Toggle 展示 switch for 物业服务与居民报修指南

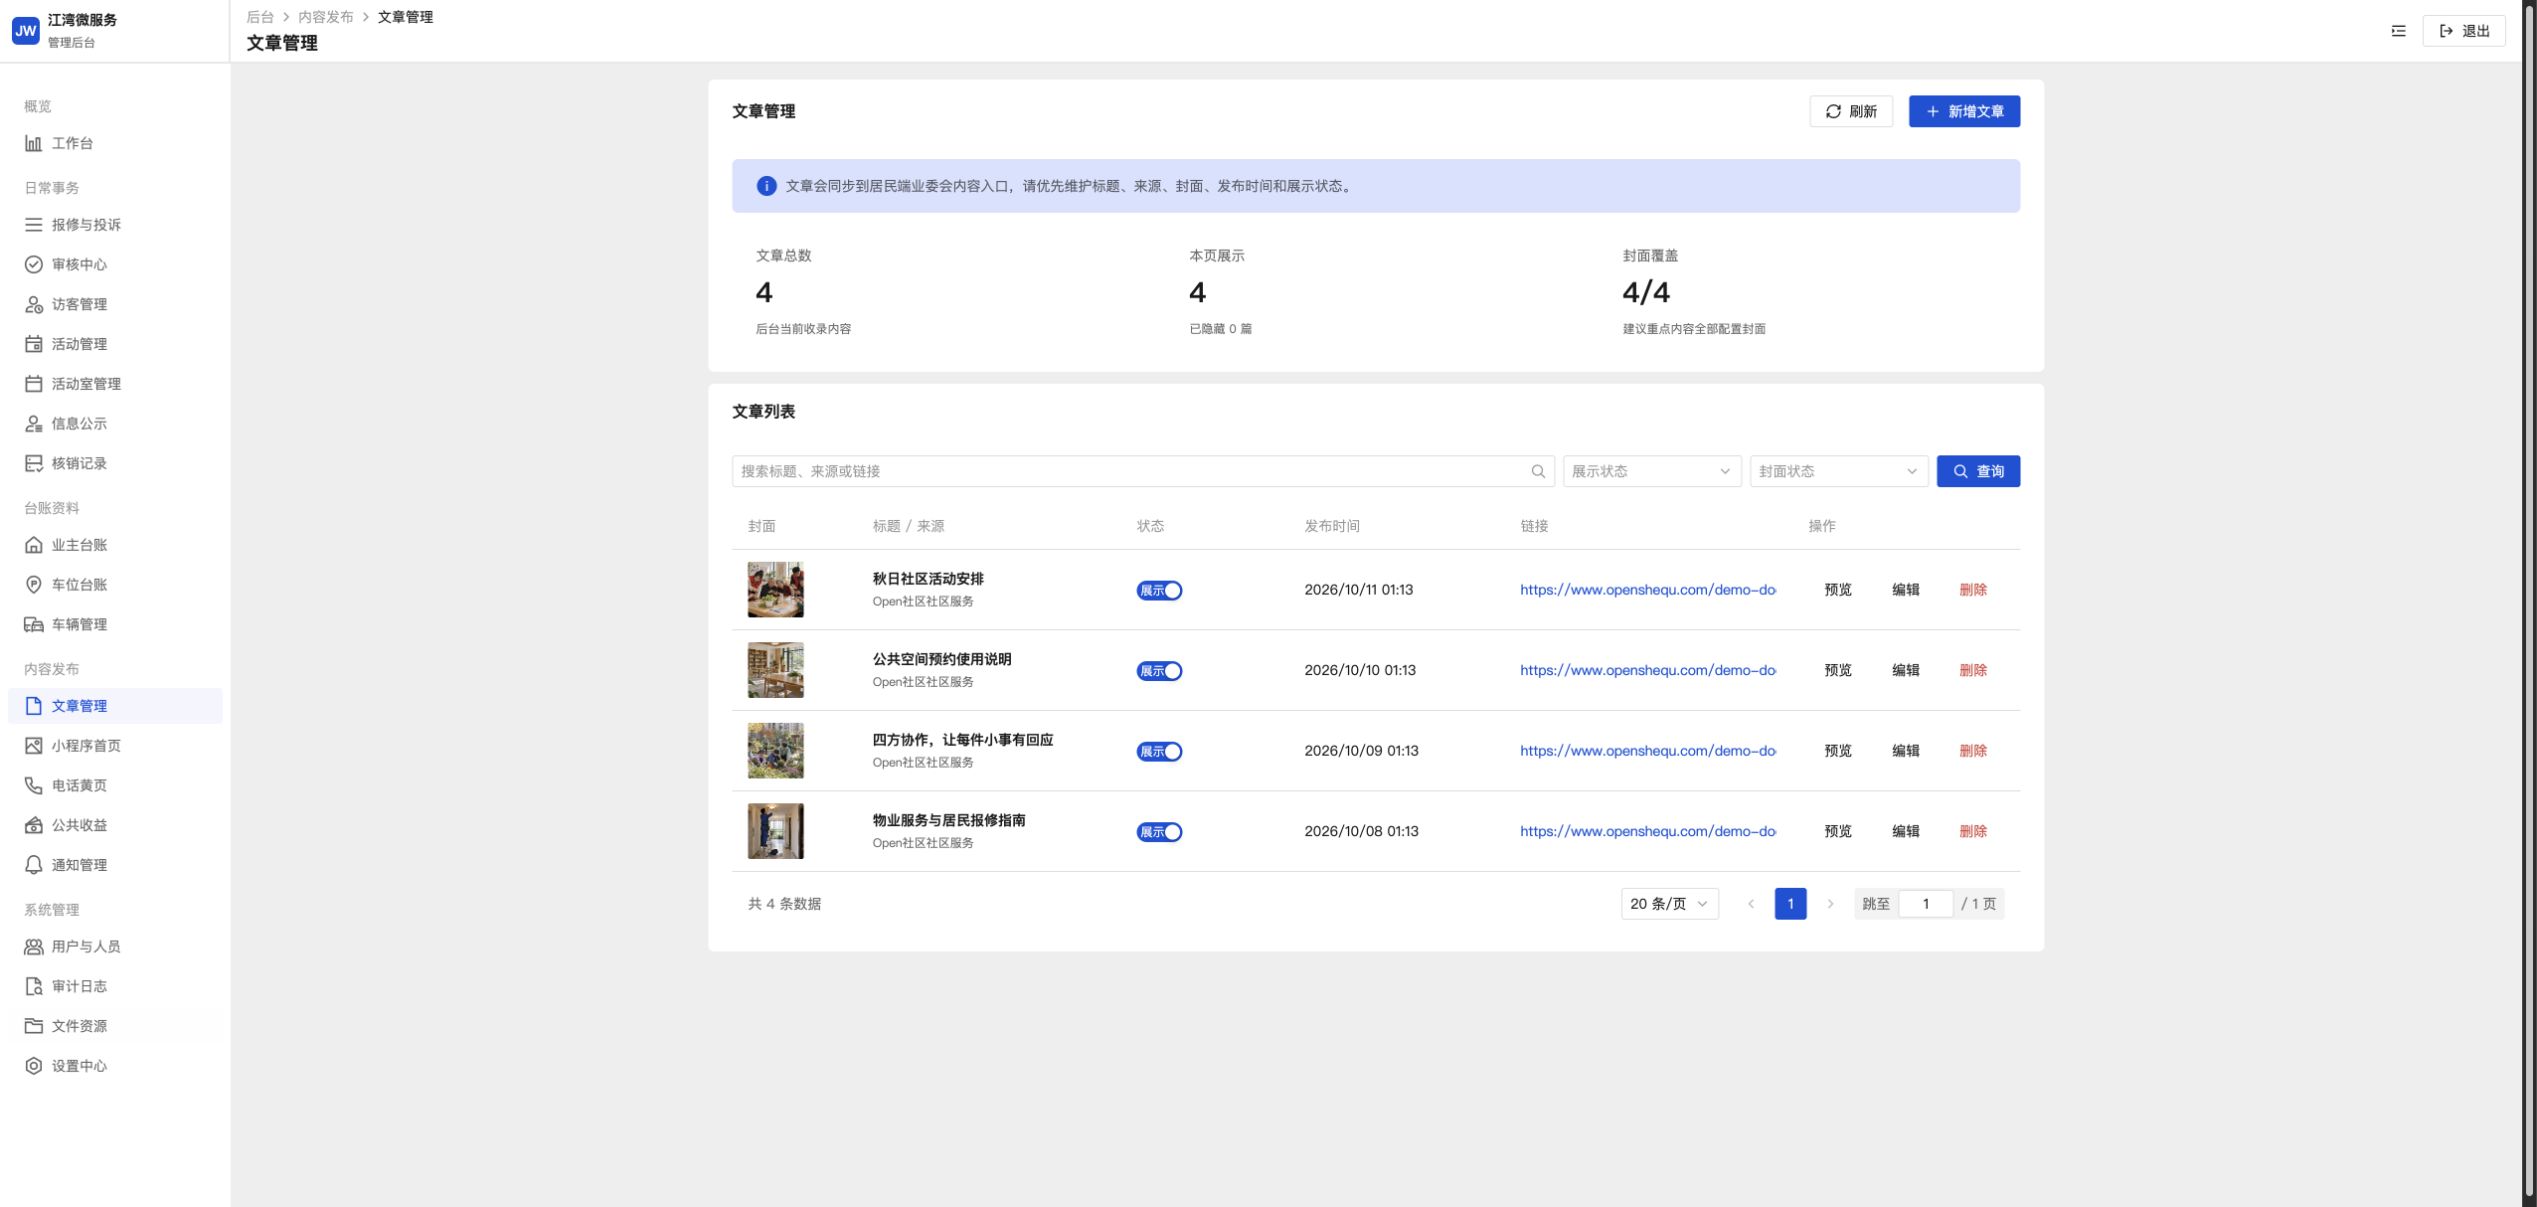click(x=1159, y=832)
